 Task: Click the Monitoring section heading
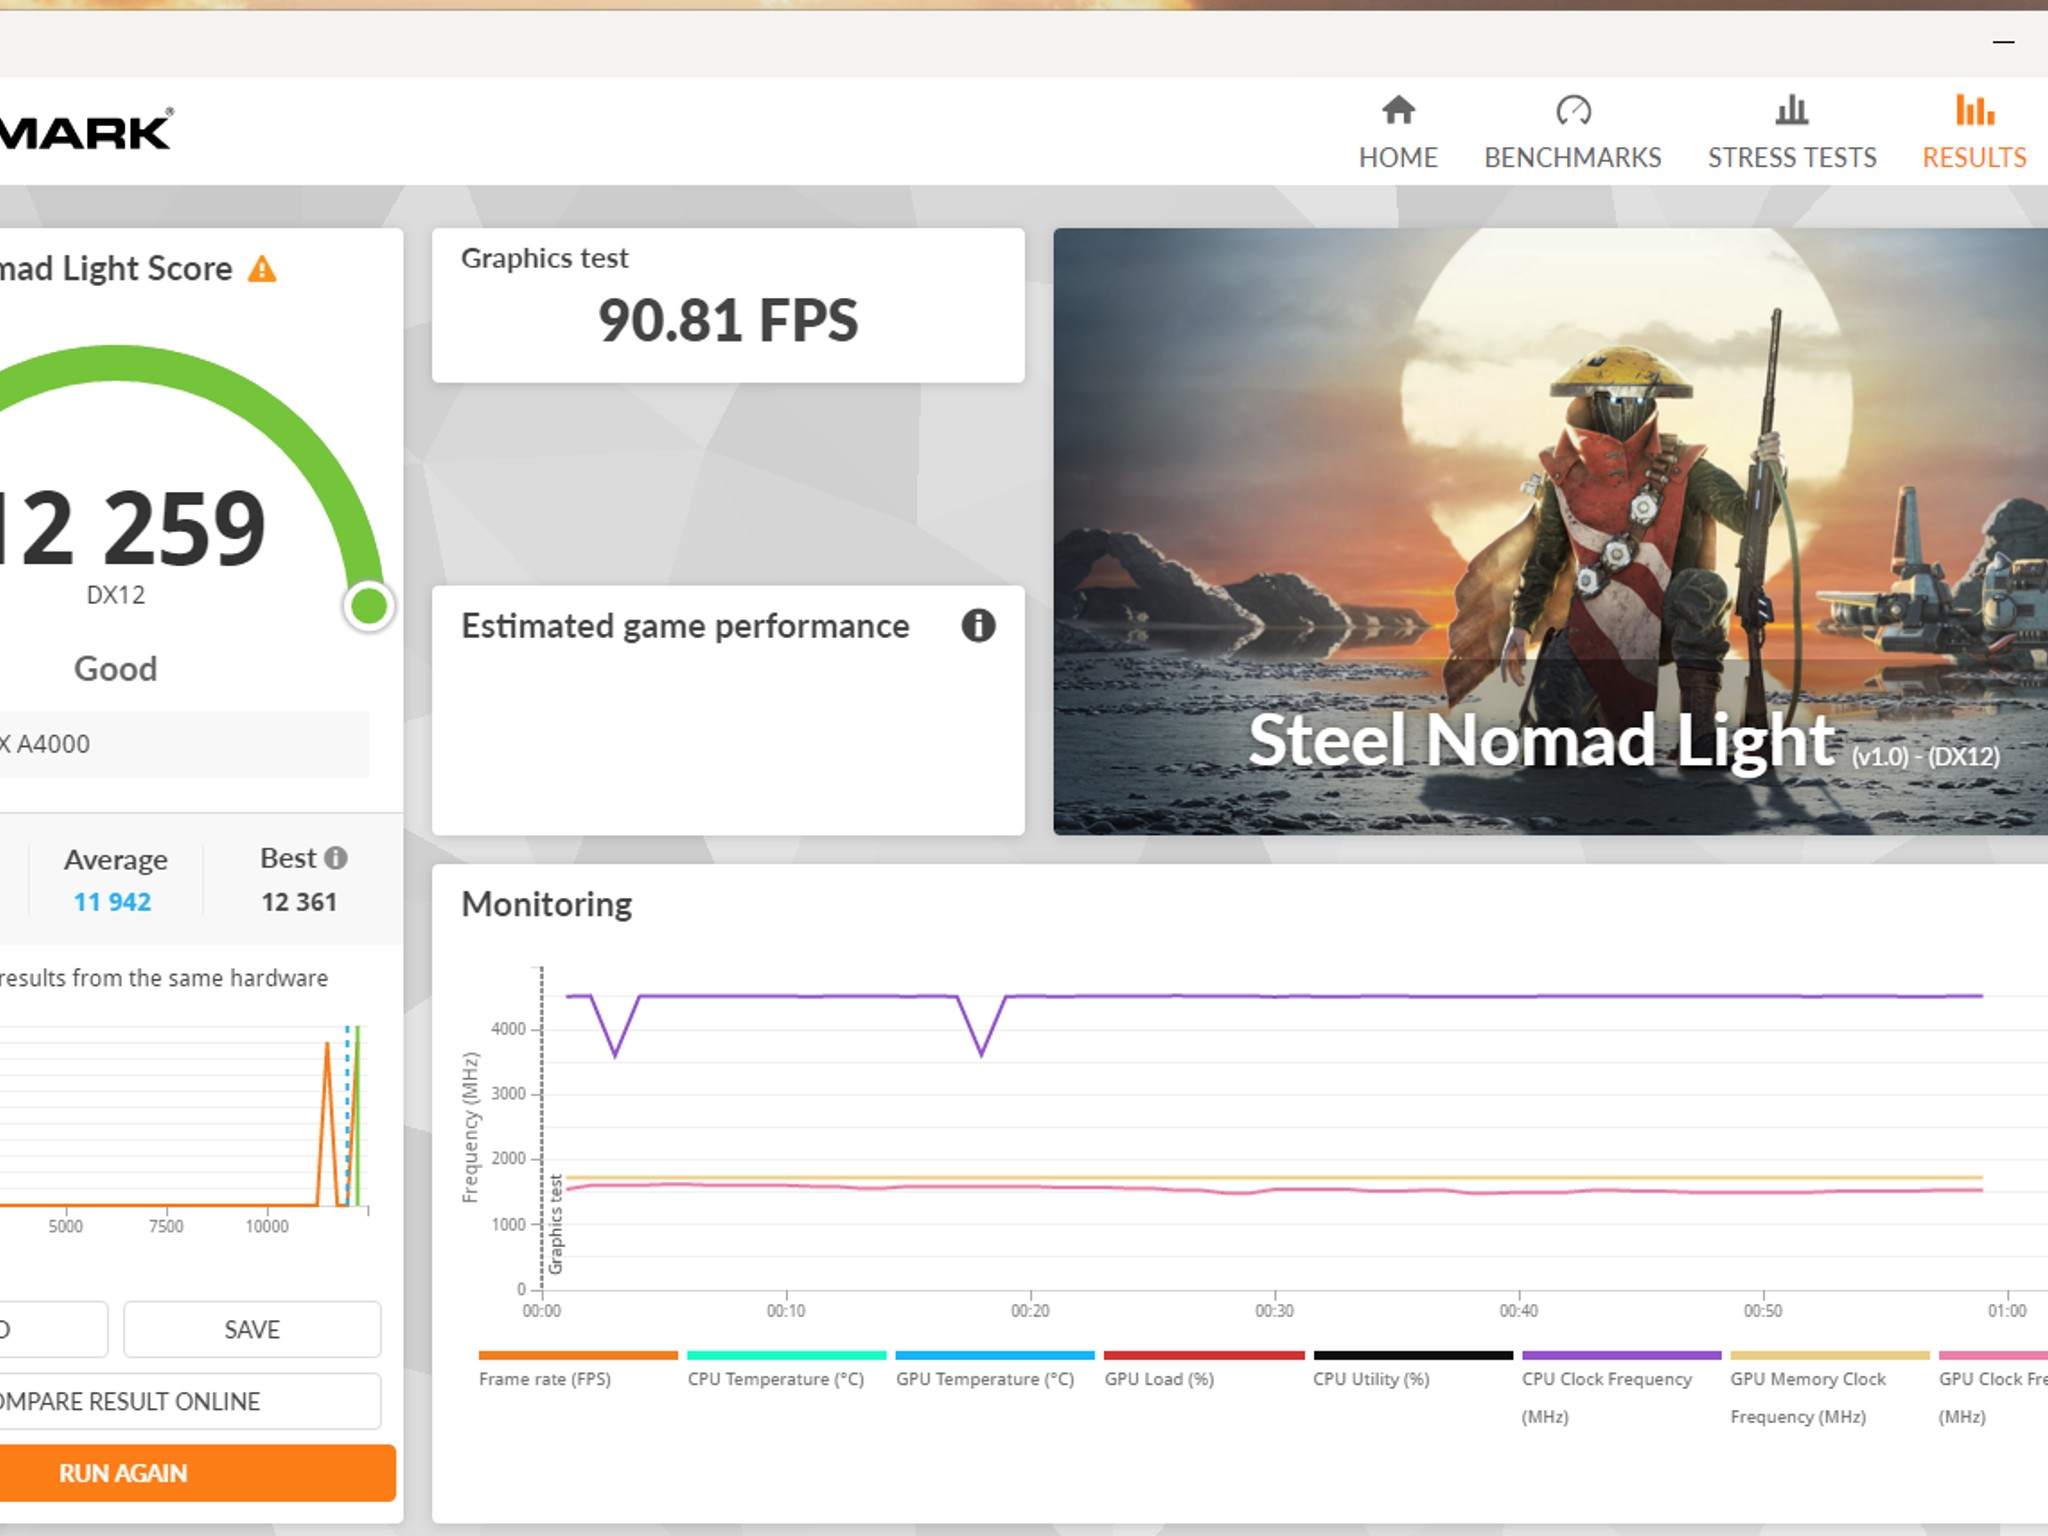click(x=547, y=904)
